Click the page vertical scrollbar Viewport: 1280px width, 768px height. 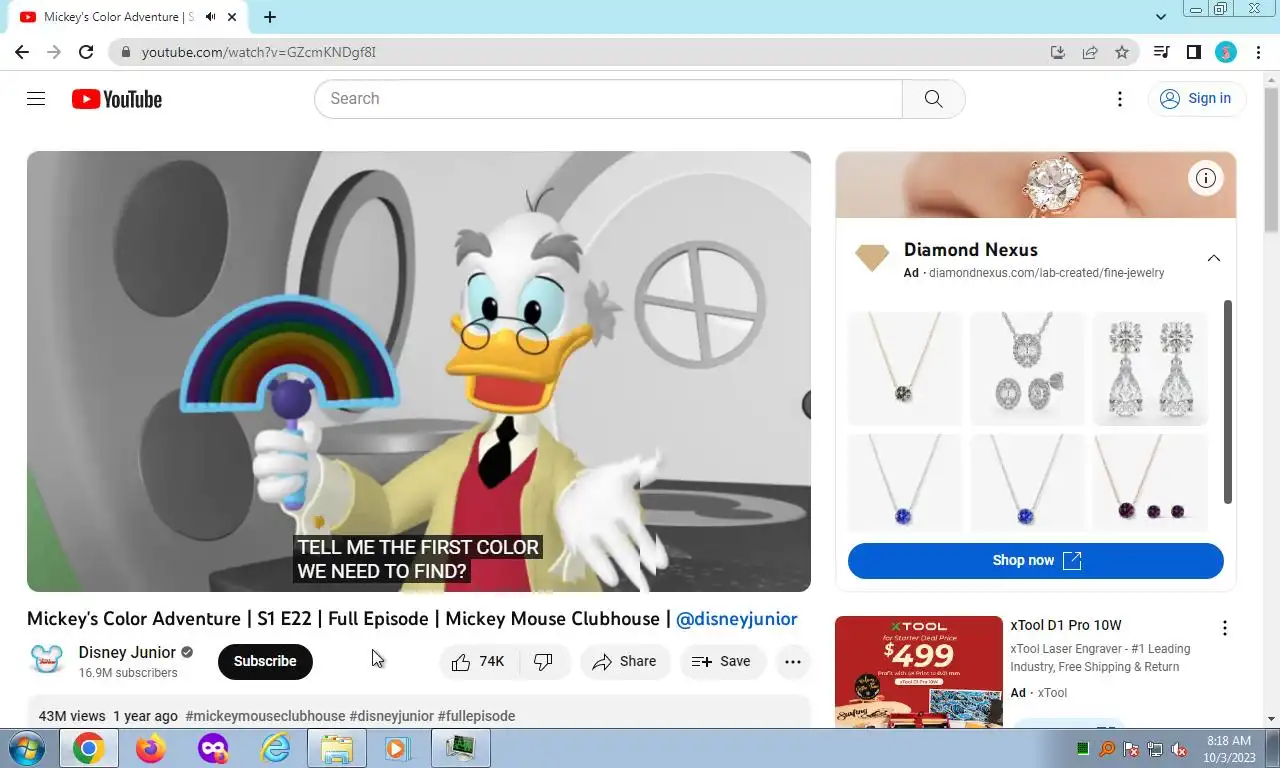pos(1272,160)
